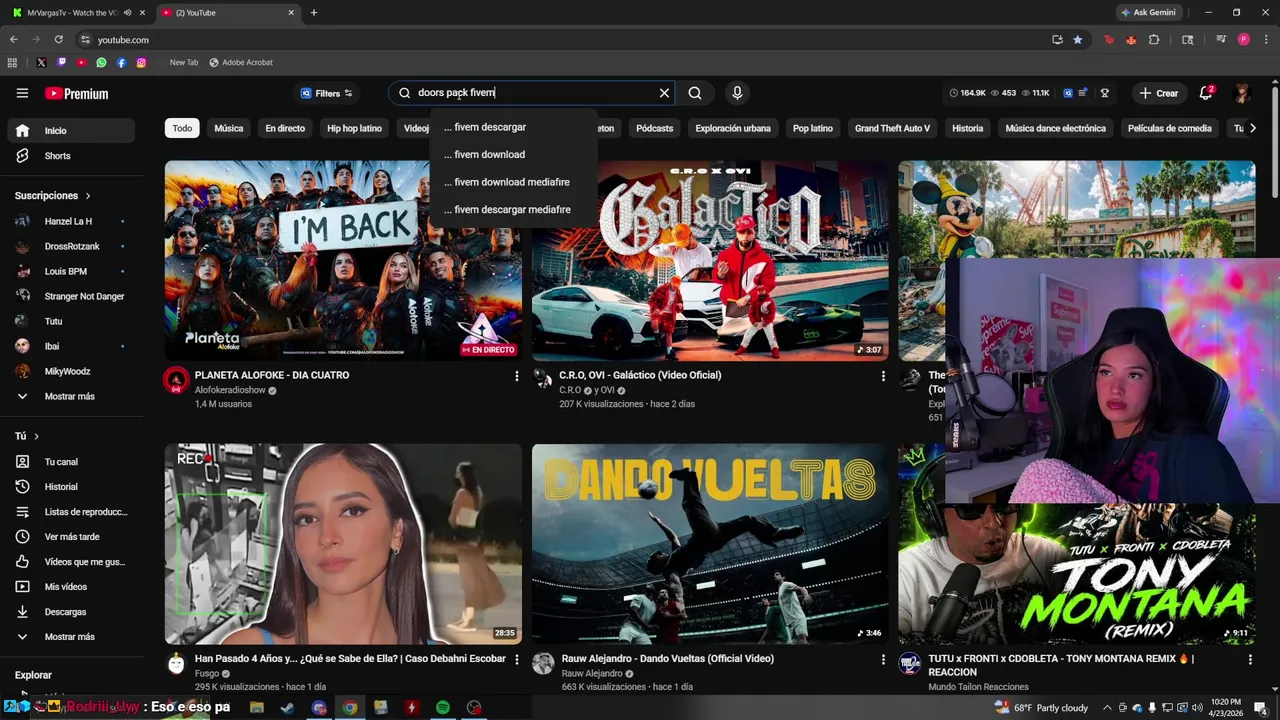Select the Todo category chip

pos(182,128)
